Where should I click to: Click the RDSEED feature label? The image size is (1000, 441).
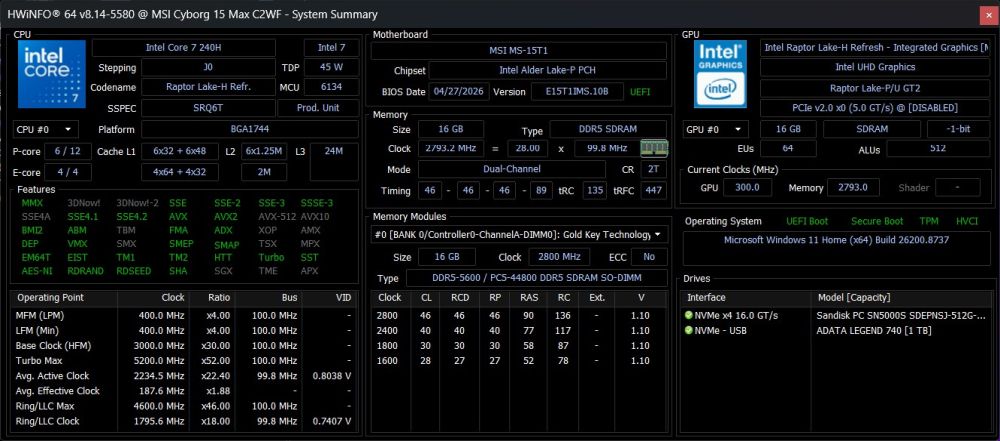click(134, 271)
